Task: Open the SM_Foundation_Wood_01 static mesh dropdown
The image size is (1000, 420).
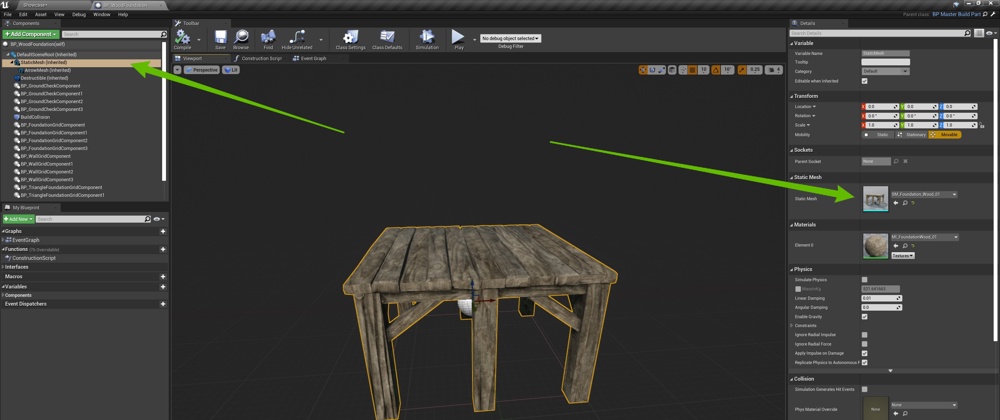Action: 923,194
